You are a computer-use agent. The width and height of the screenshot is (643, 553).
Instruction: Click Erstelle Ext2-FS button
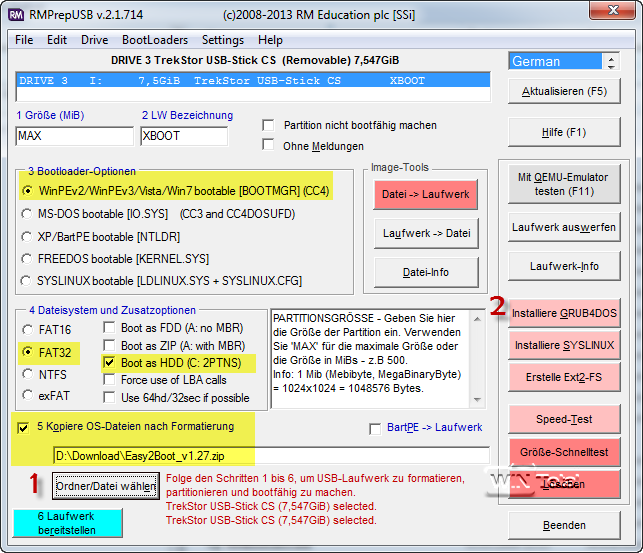click(564, 377)
